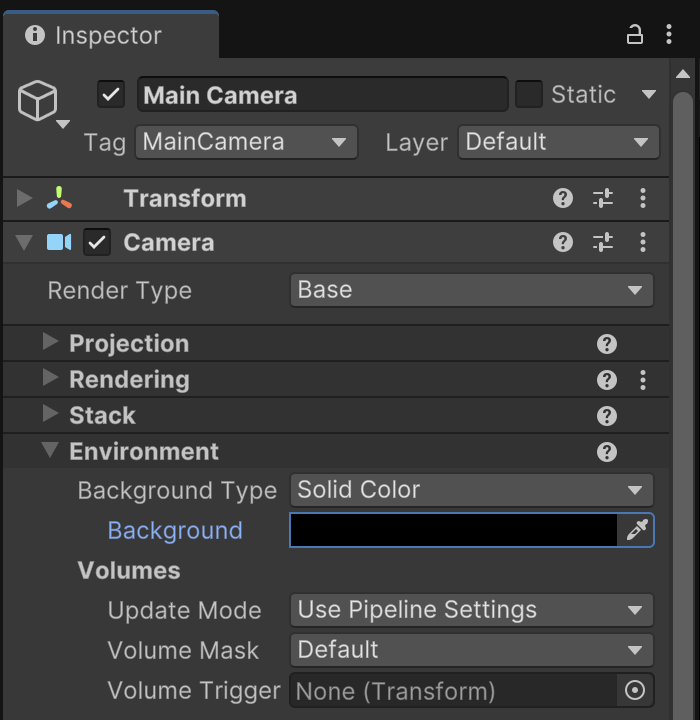This screenshot has height=720, width=700.
Task: Click the black Background color swatch
Action: click(x=453, y=530)
